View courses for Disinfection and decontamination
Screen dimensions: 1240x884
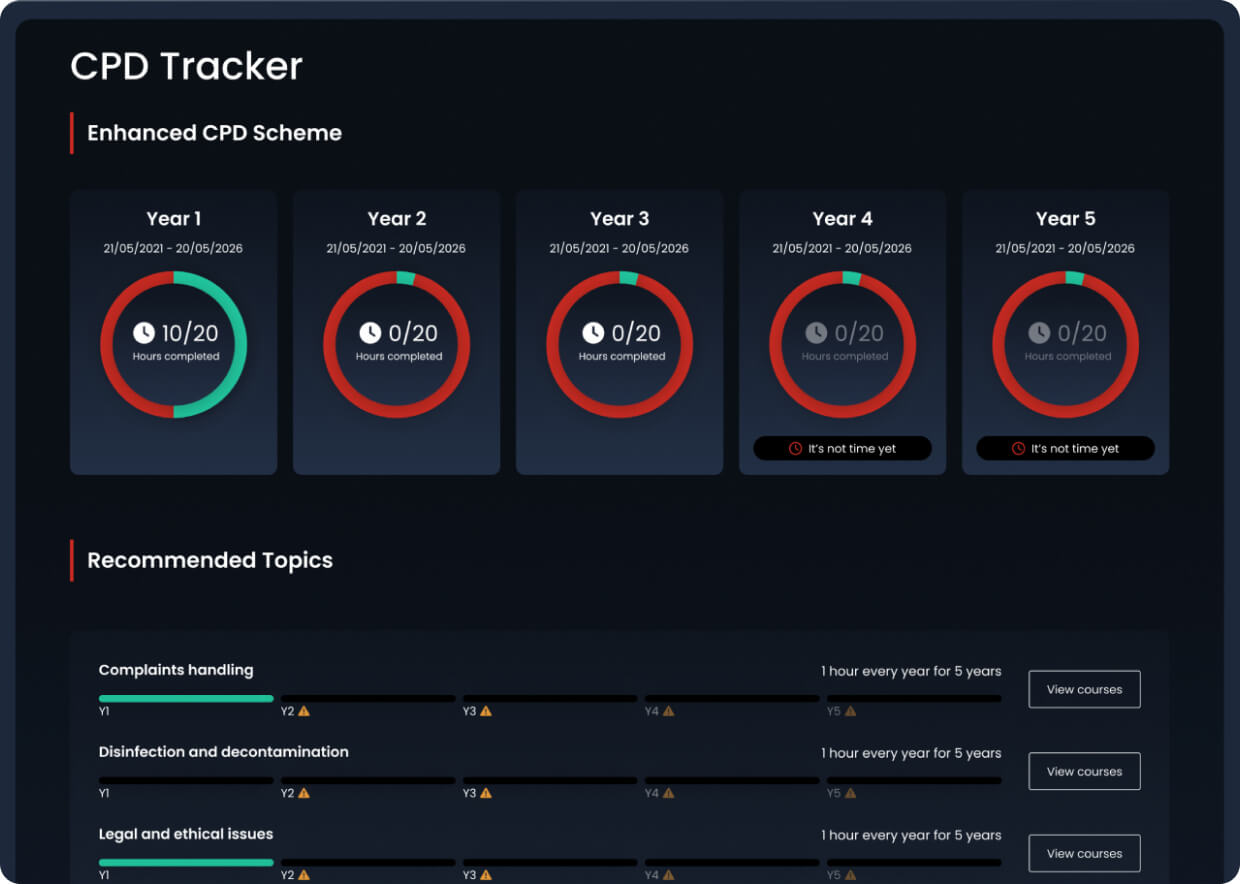1084,771
